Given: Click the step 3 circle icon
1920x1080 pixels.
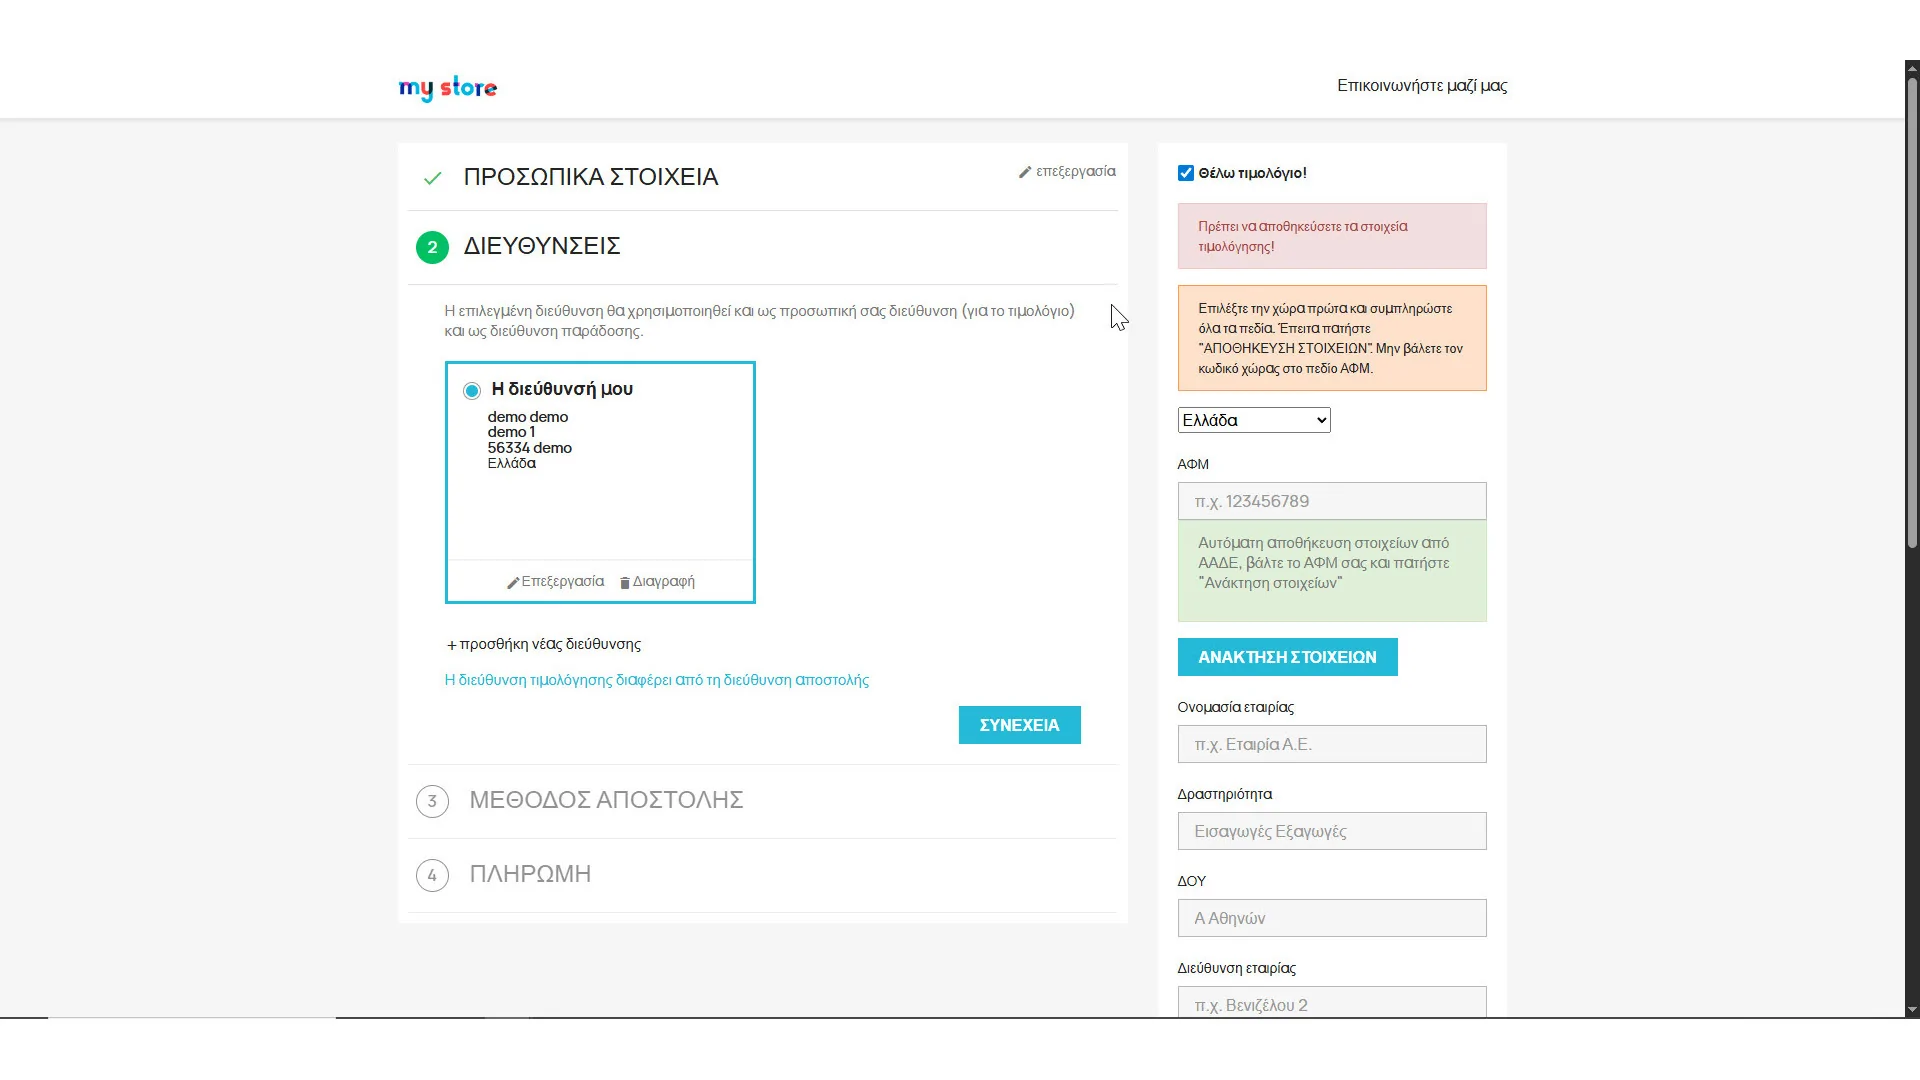Looking at the screenshot, I should tap(432, 801).
